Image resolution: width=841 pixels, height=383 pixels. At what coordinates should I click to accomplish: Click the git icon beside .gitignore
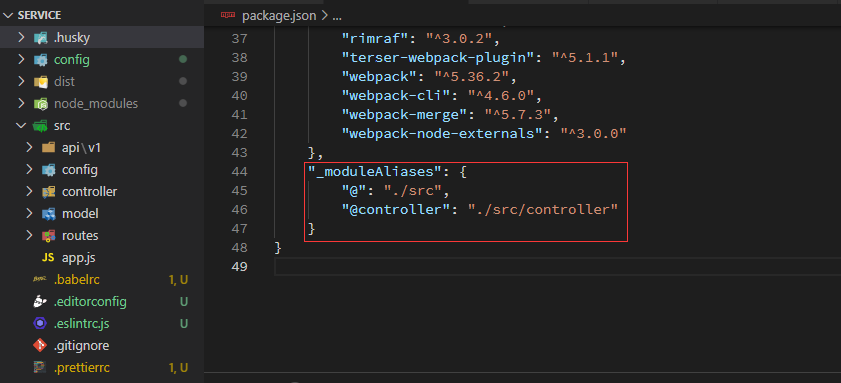pyautogui.click(x=40, y=345)
